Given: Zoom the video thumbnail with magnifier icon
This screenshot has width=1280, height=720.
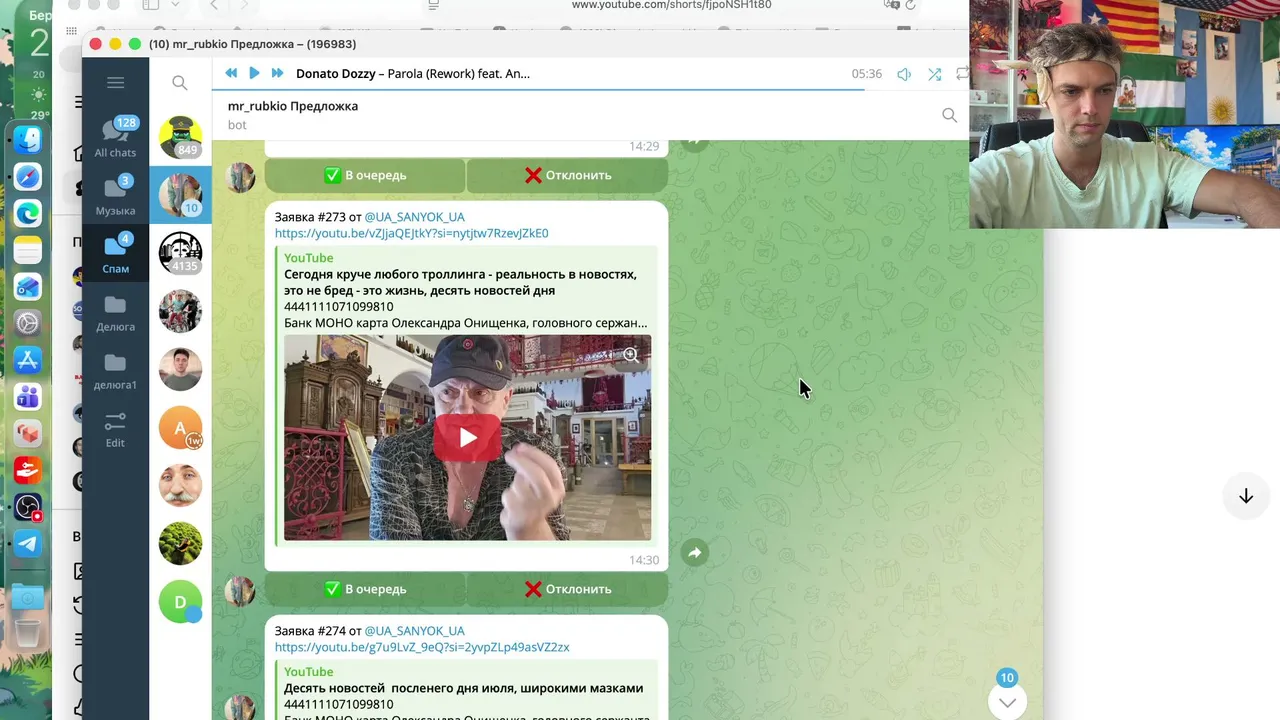Looking at the screenshot, I should pyautogui.click(x=631, y=355).
